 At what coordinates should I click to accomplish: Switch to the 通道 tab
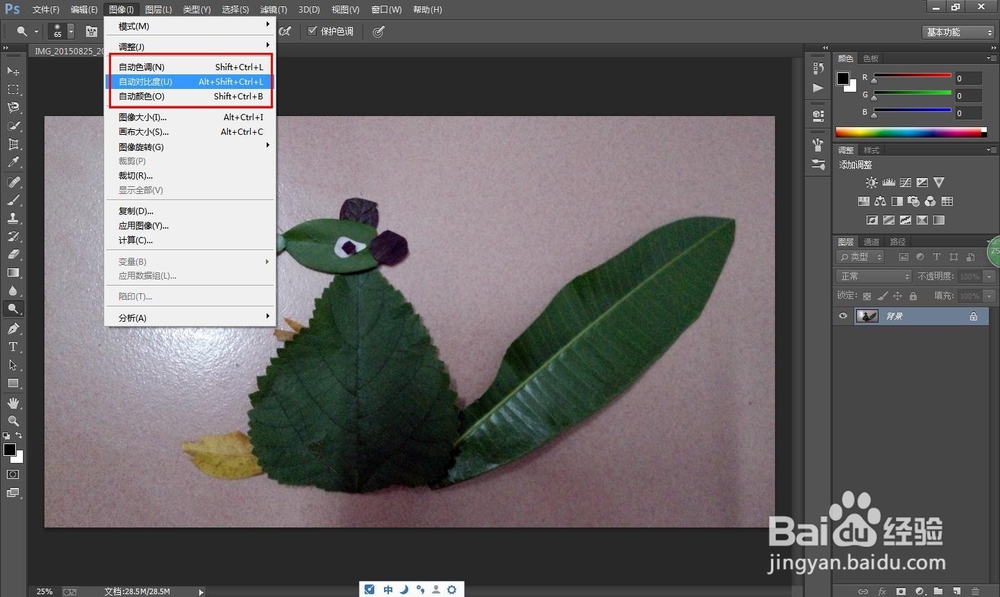pos(871,242)
